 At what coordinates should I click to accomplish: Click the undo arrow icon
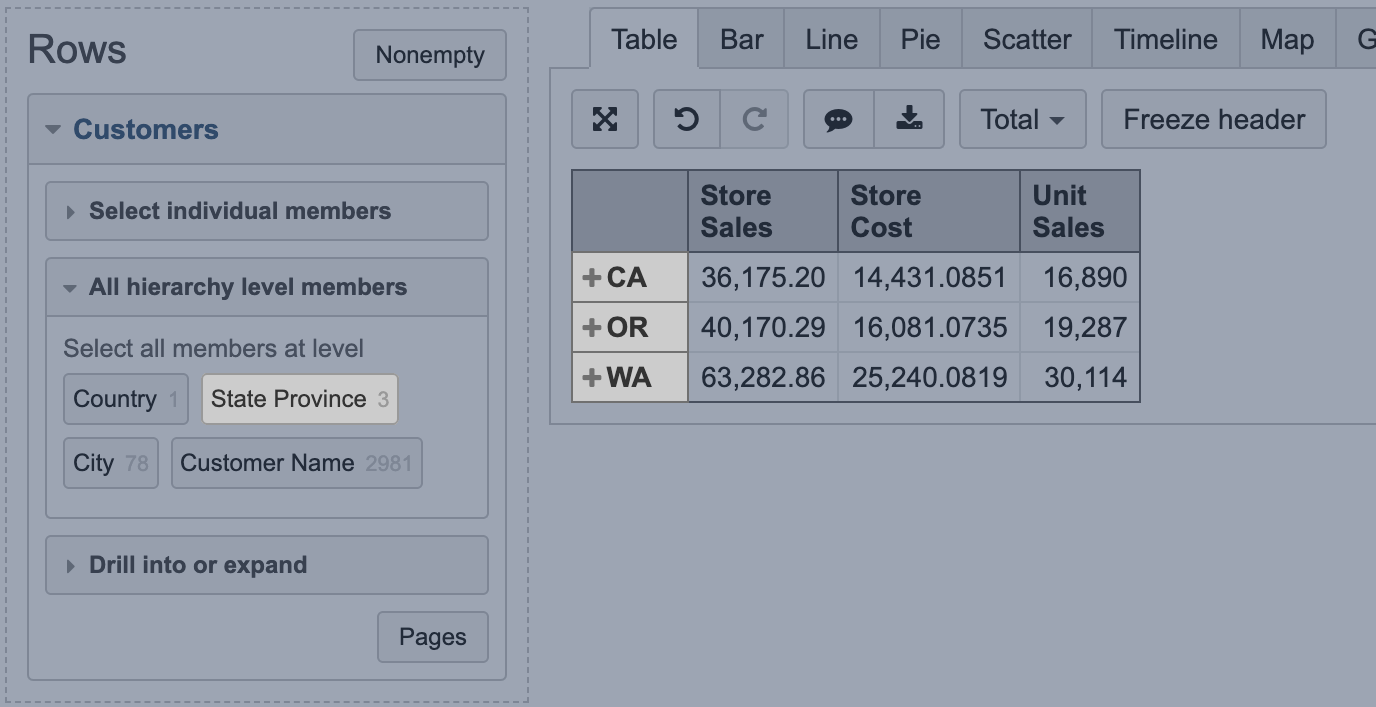(686, 120)
